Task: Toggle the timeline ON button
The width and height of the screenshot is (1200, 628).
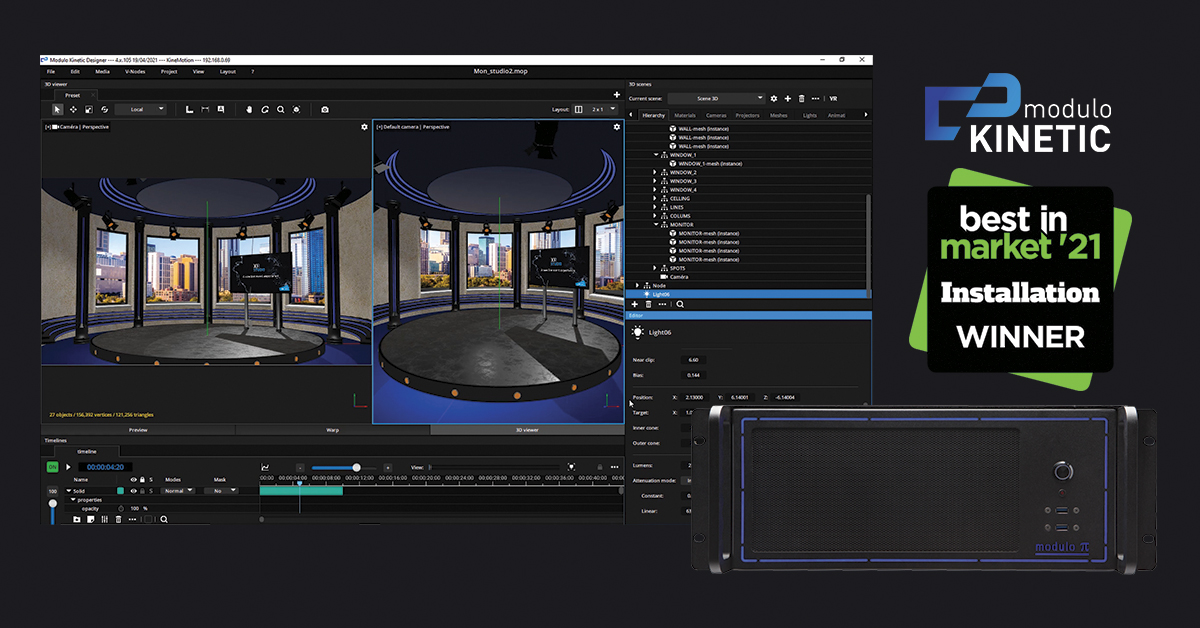Action: tap(52, 467)
